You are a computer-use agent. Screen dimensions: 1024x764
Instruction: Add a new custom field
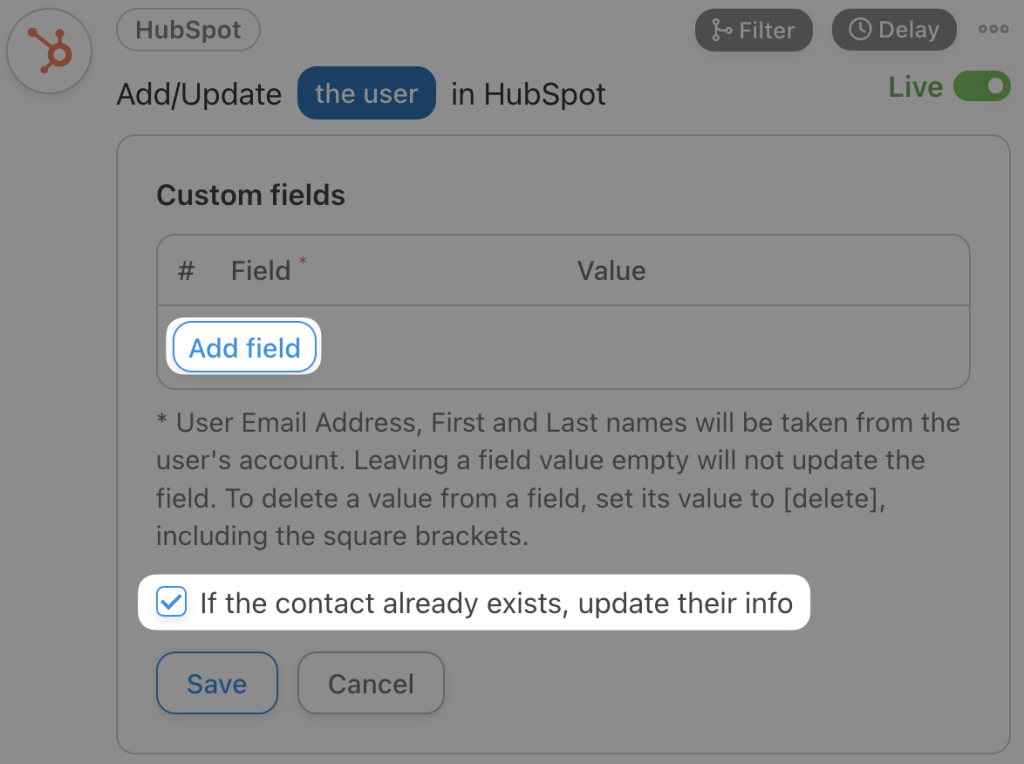pos(244,347)
